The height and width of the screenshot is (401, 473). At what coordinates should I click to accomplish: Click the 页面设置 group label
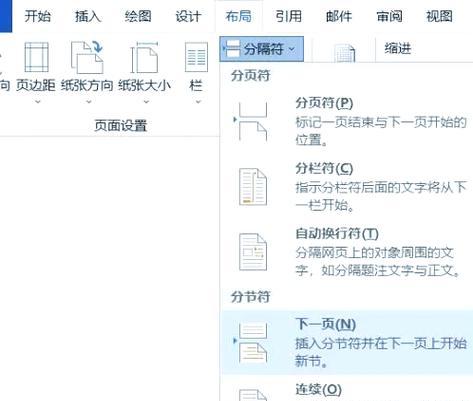120,126
